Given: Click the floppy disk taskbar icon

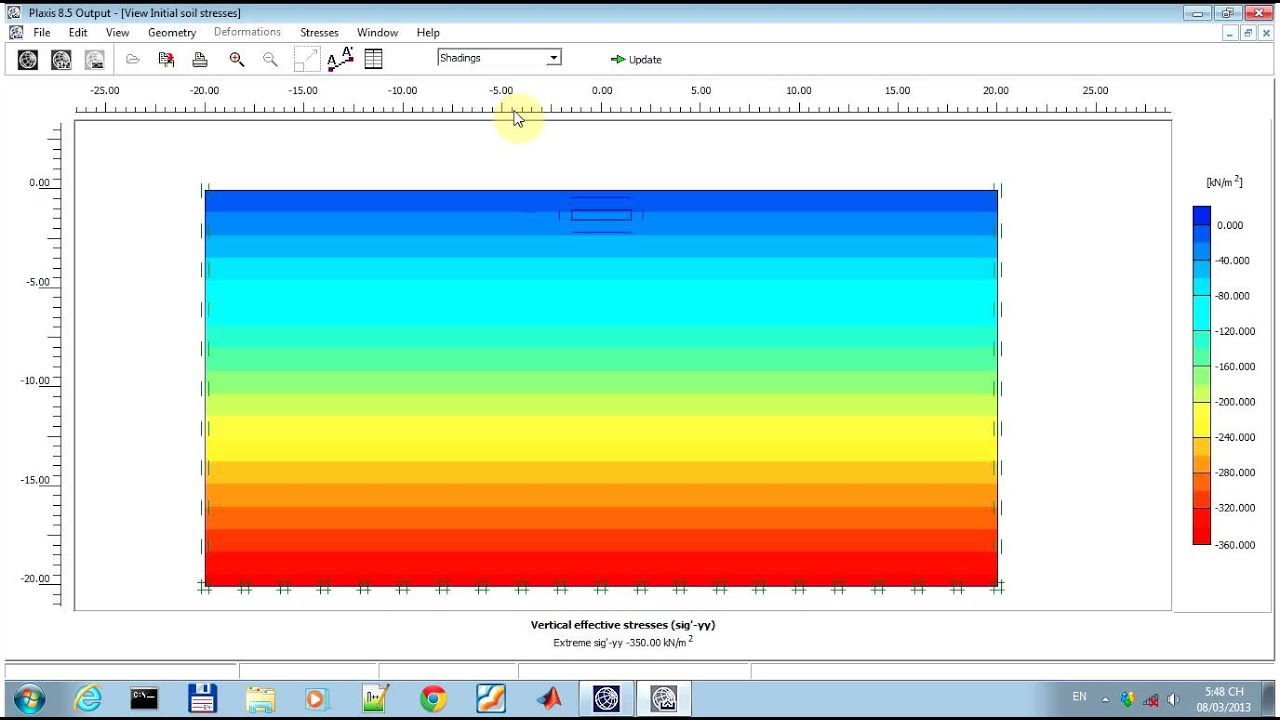Looking at the screenshot, I should point(202,698).
